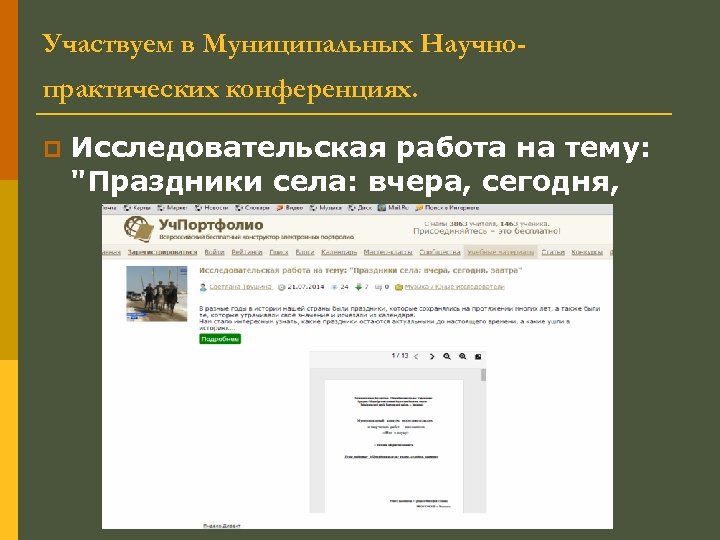Zoom in in document viewer

click(x=462, y=357)
